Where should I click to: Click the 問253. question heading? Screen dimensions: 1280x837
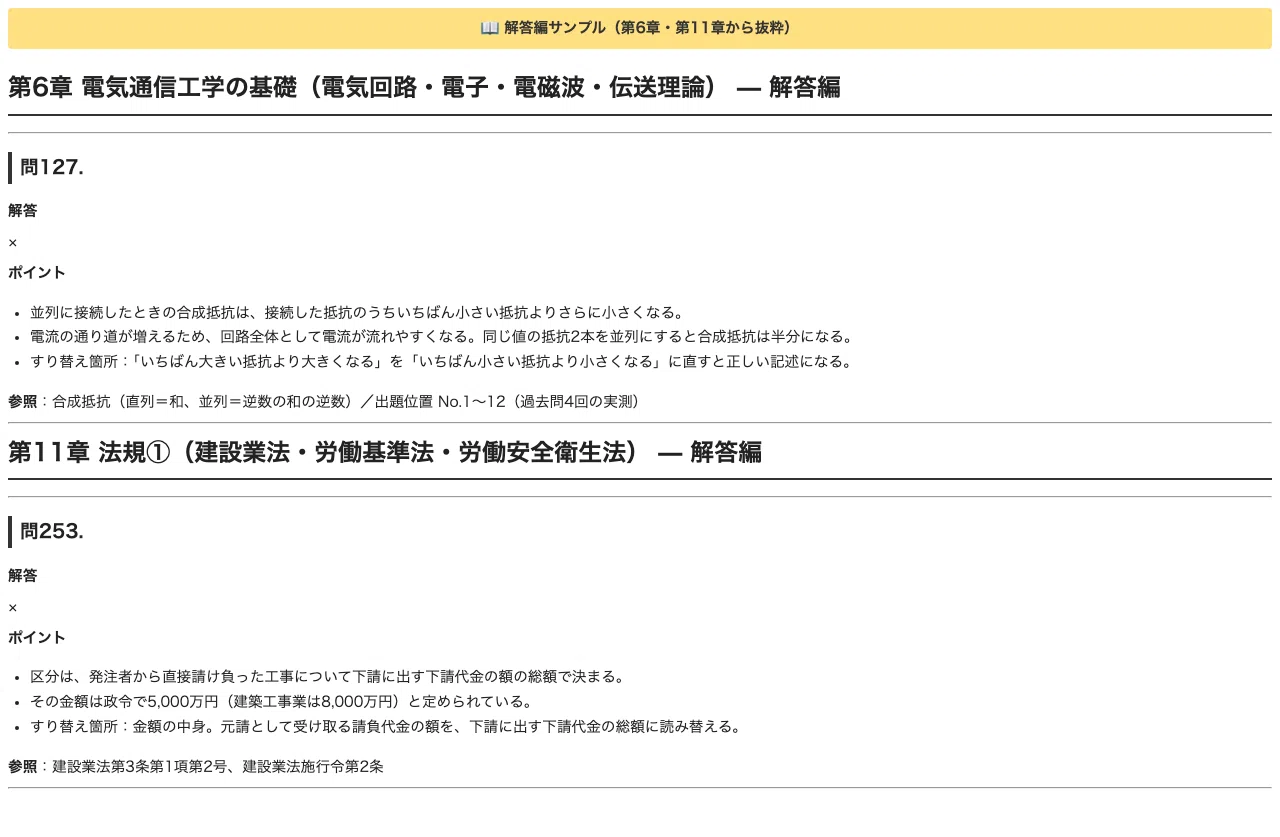[52, 532]
